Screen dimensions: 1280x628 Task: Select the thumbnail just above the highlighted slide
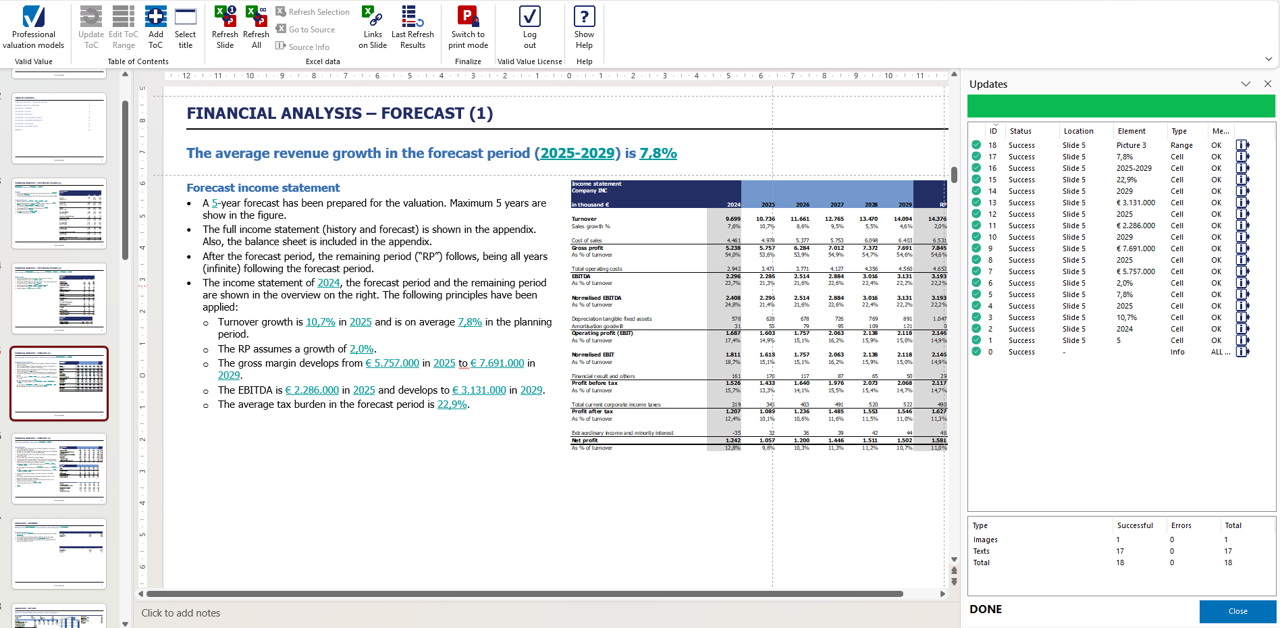(59, 299)
